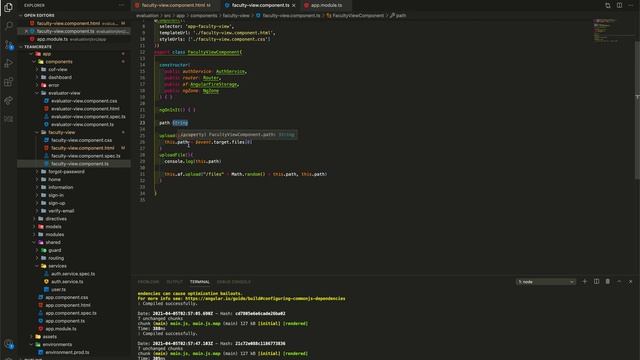The image size is (640, 360).
Task: Open faculty-view.component.css in the tree
Action: (81, 140)
